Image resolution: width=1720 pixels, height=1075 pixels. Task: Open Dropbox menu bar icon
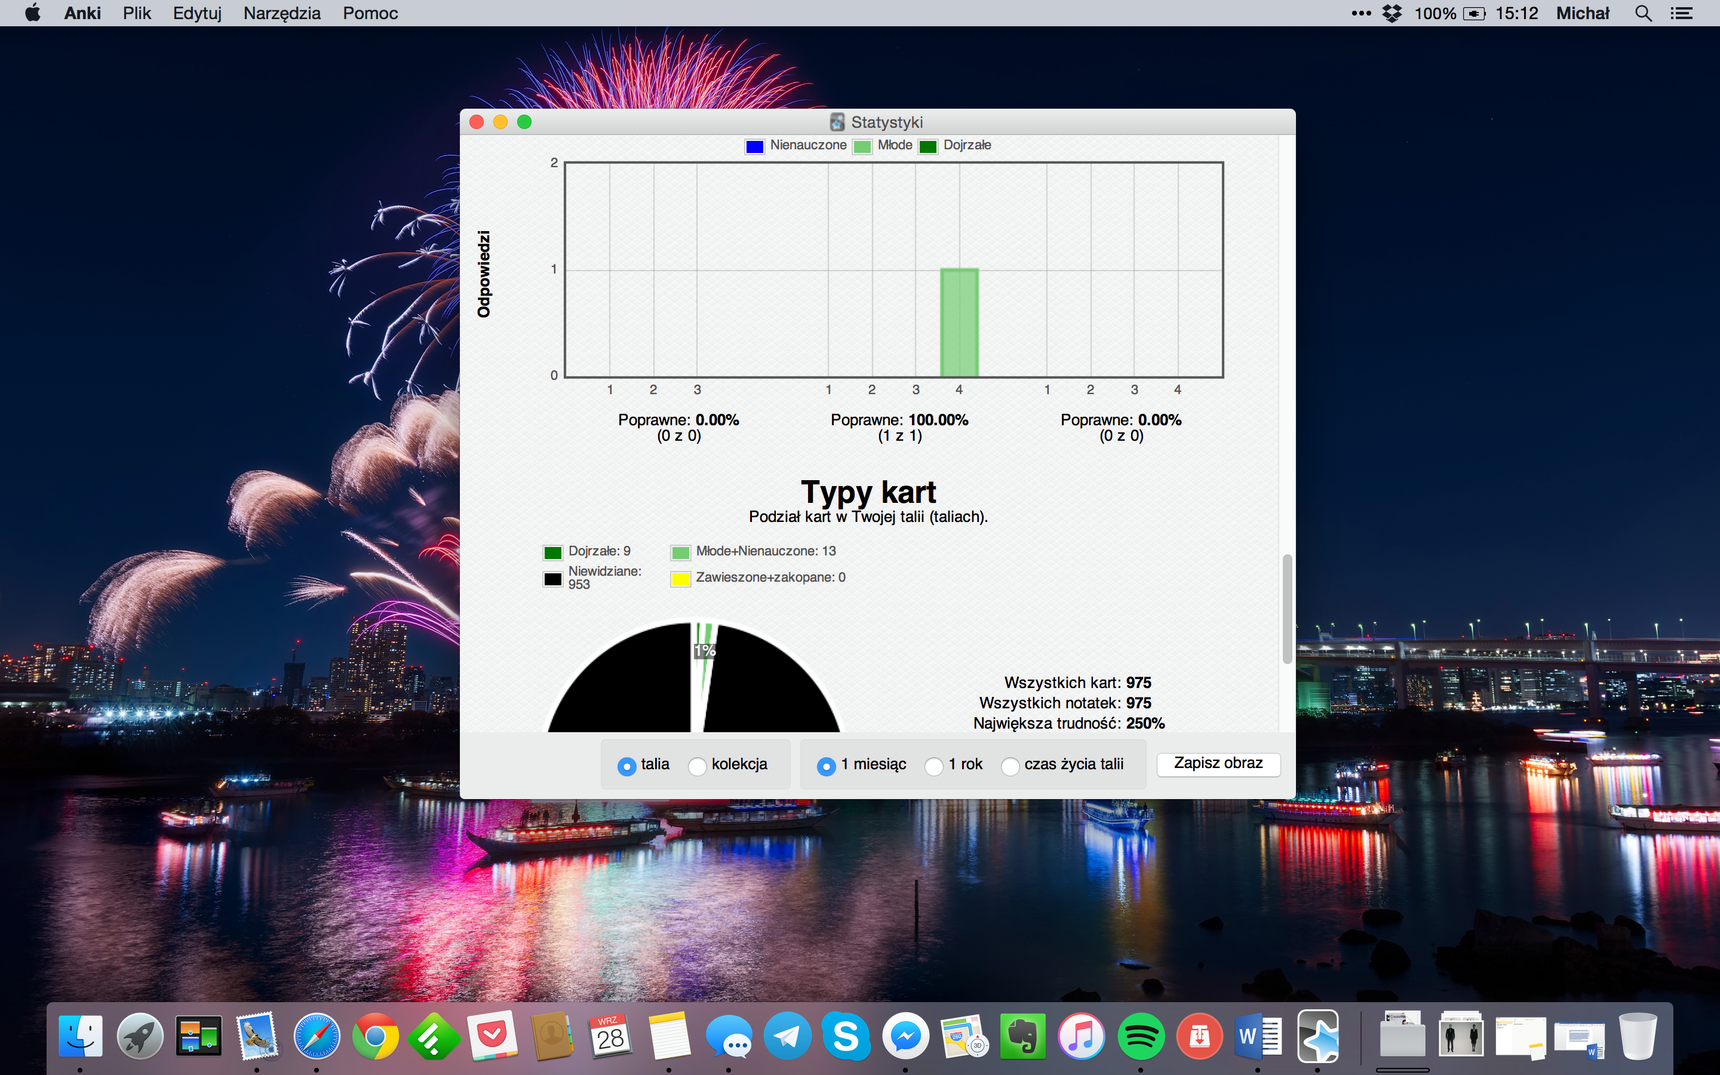1392,13
